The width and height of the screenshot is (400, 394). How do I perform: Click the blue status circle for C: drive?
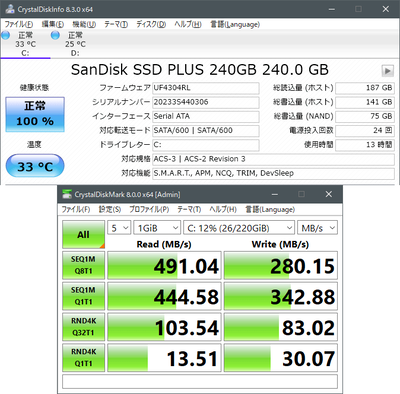(6, 35)
